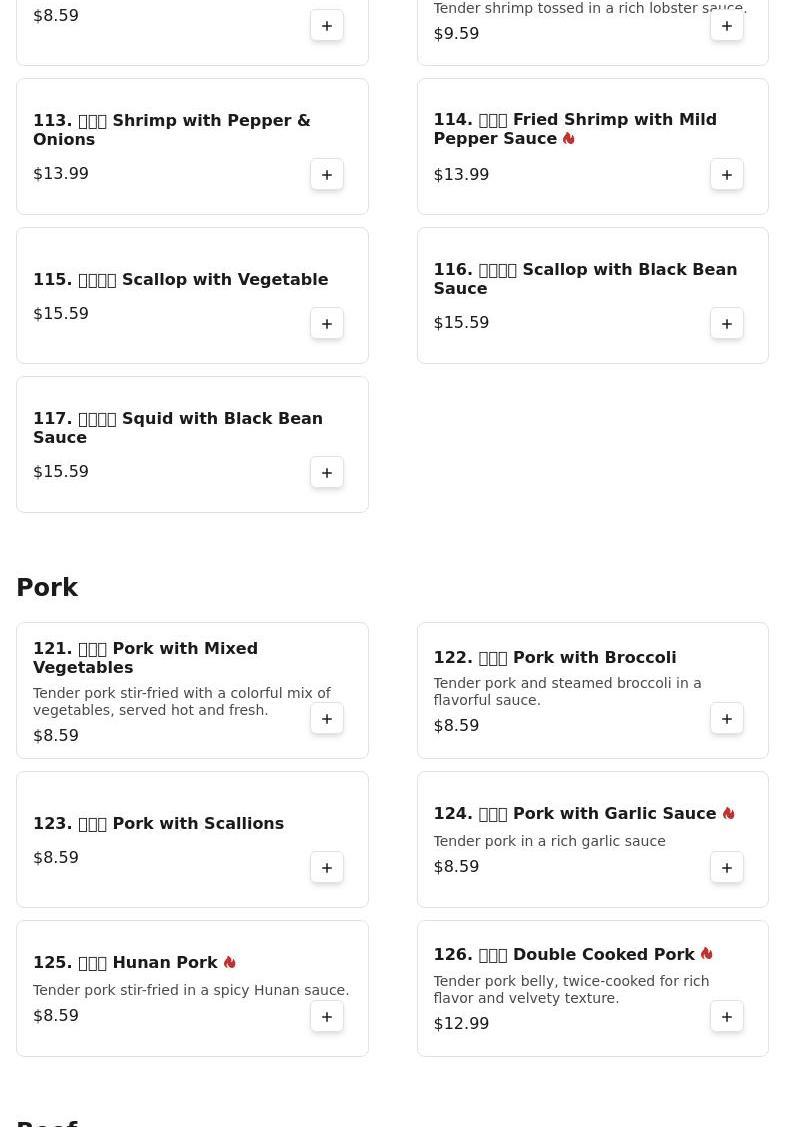Add Double Cooked Pork to order

click(x=727, y=1017)
